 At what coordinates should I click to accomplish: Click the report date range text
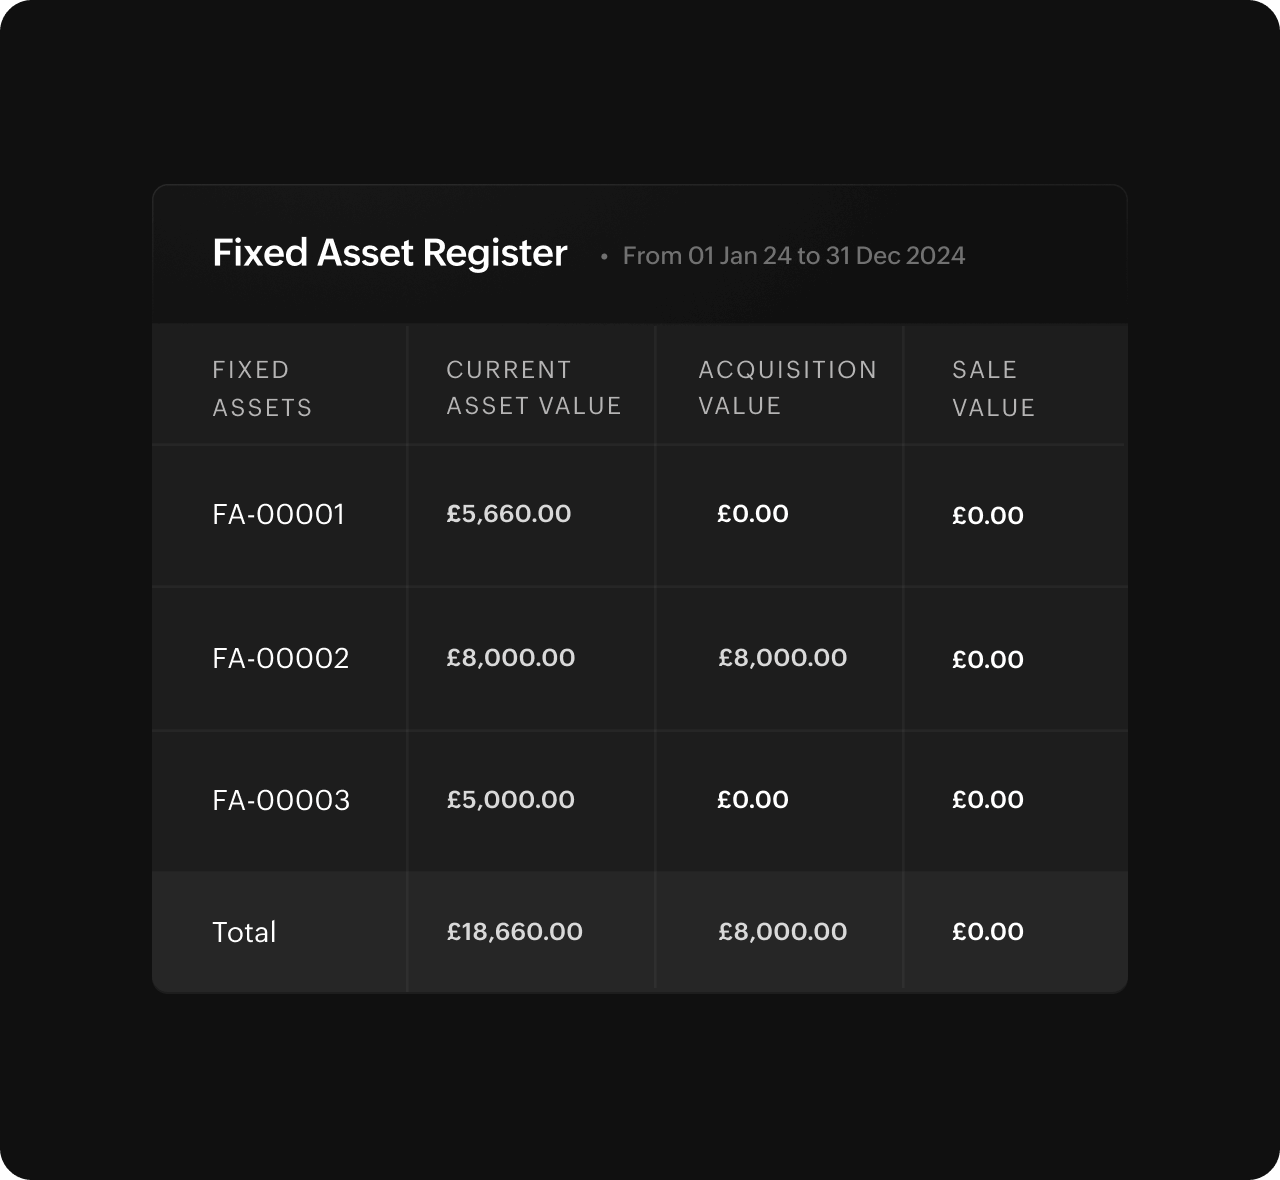click(x=793, y=256)
